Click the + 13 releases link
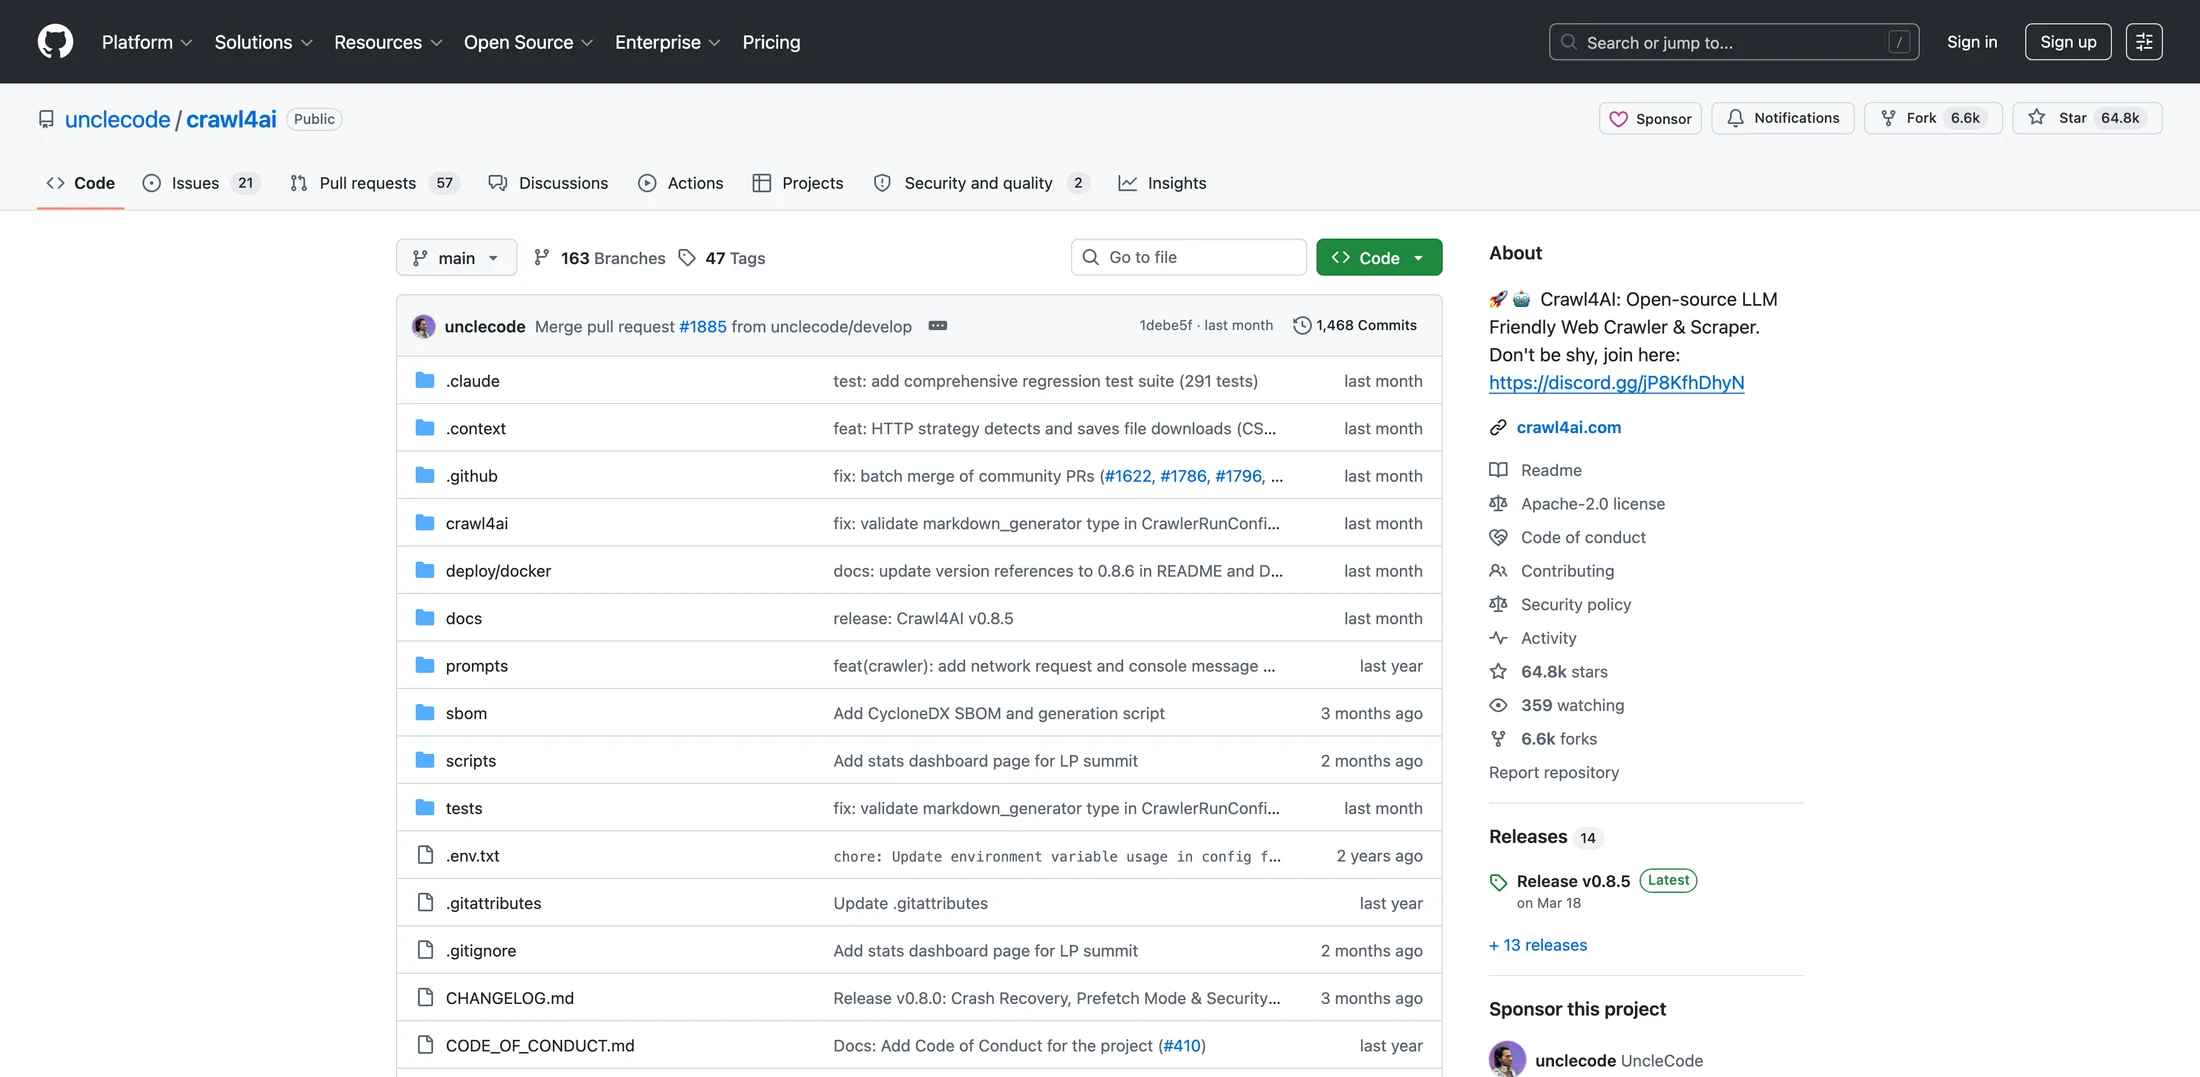Screen dimensions: 2200x1077 point(1538,945)
